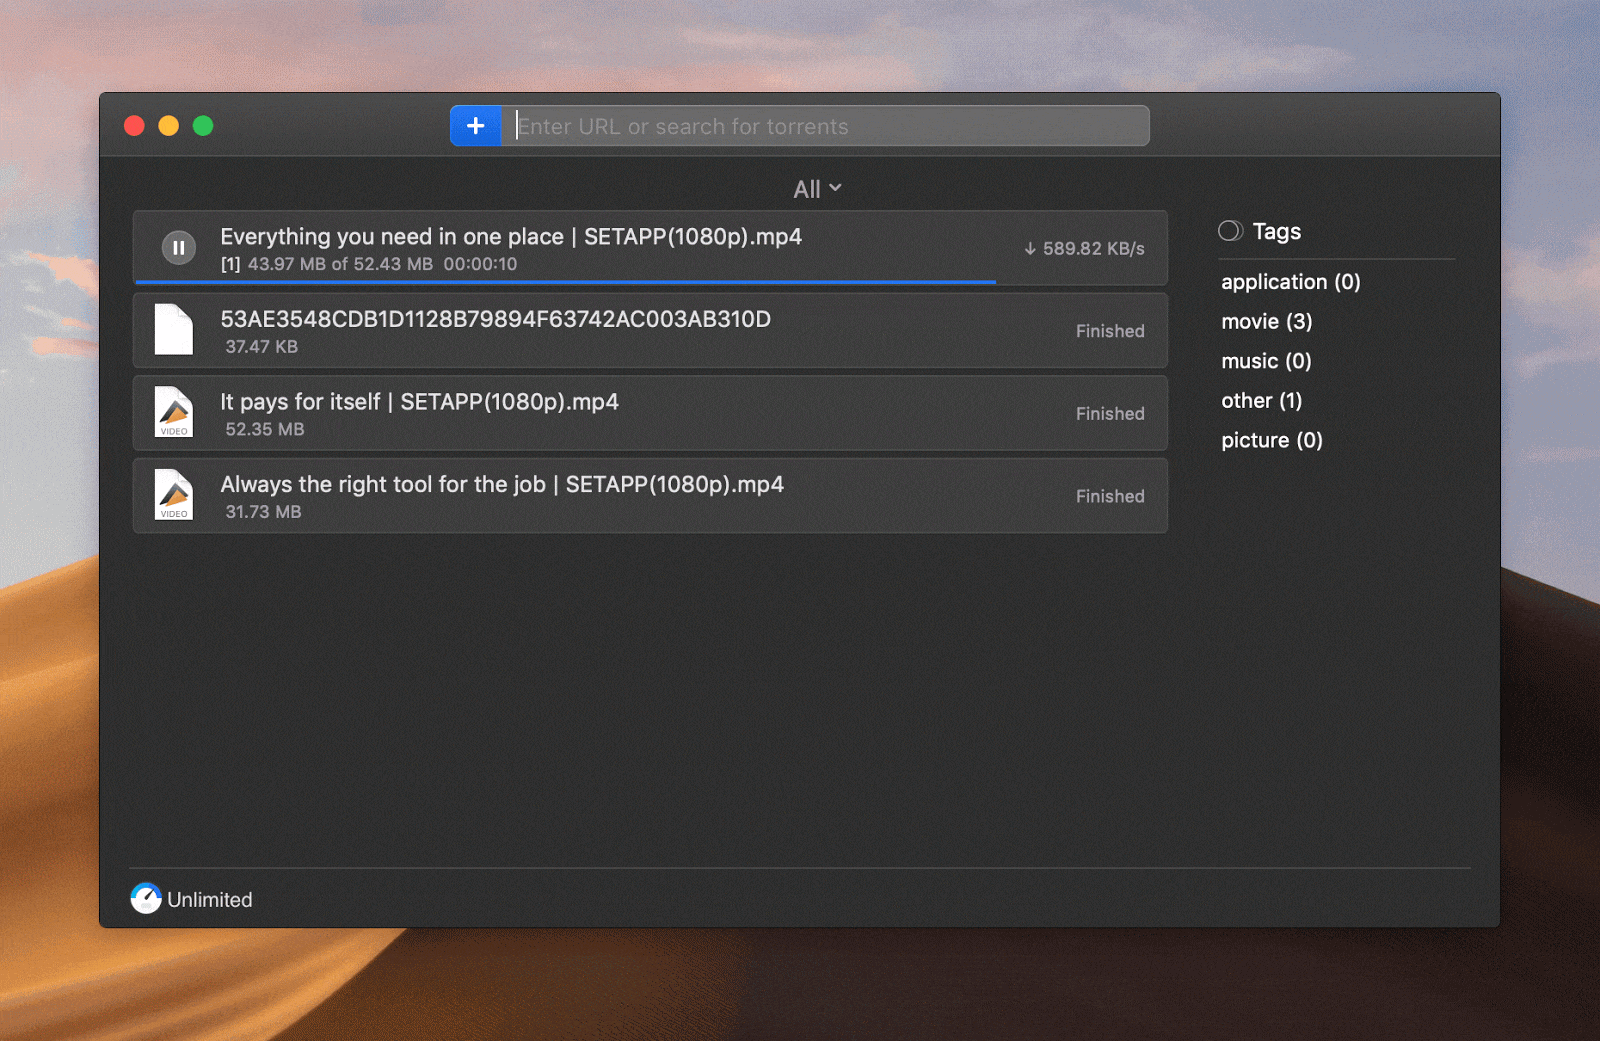Image resolution: width=1600 pixels, height=1041 pixels.
Task: Open the All filter dropdown
Action: [x=817, y=189]
